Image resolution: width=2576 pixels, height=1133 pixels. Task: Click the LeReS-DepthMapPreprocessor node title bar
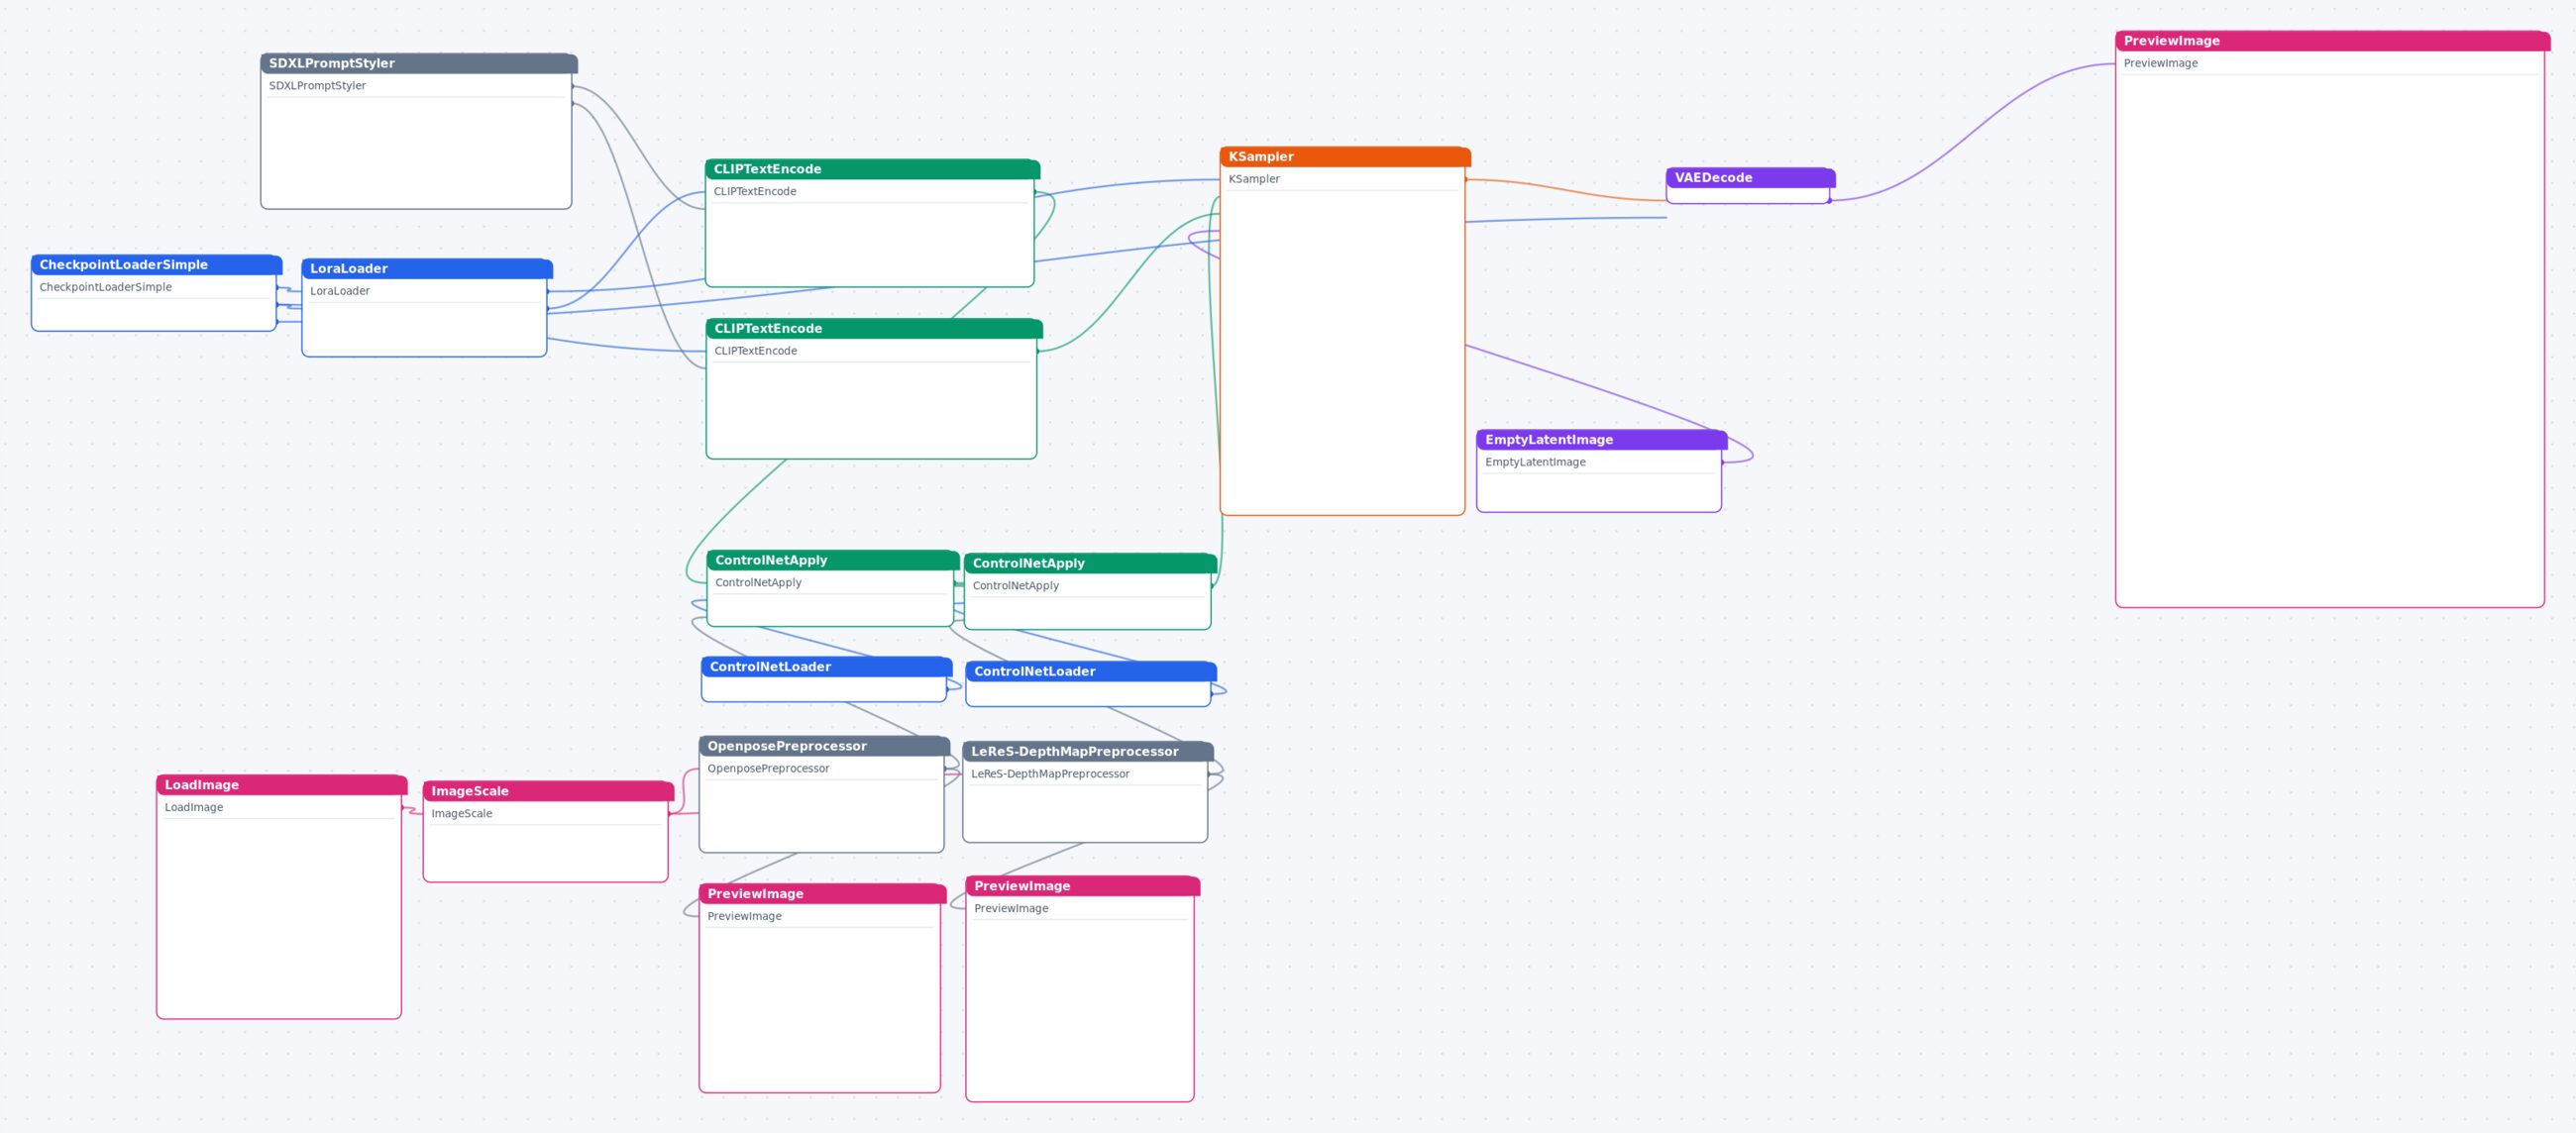point(1087,751)
